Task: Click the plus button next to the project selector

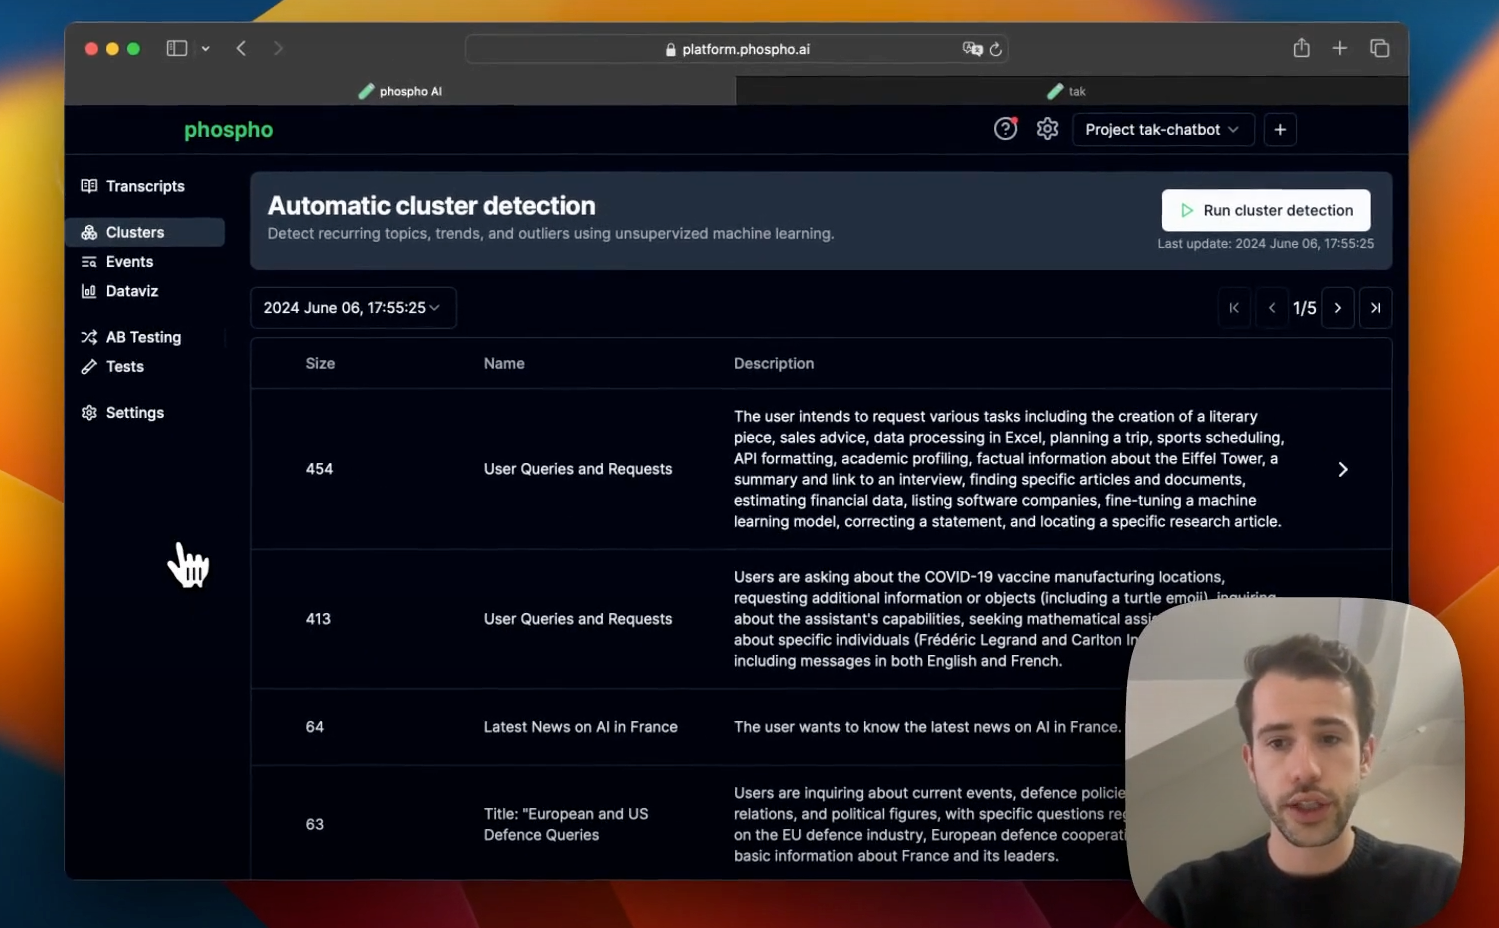Action: tap(1280, 130)
